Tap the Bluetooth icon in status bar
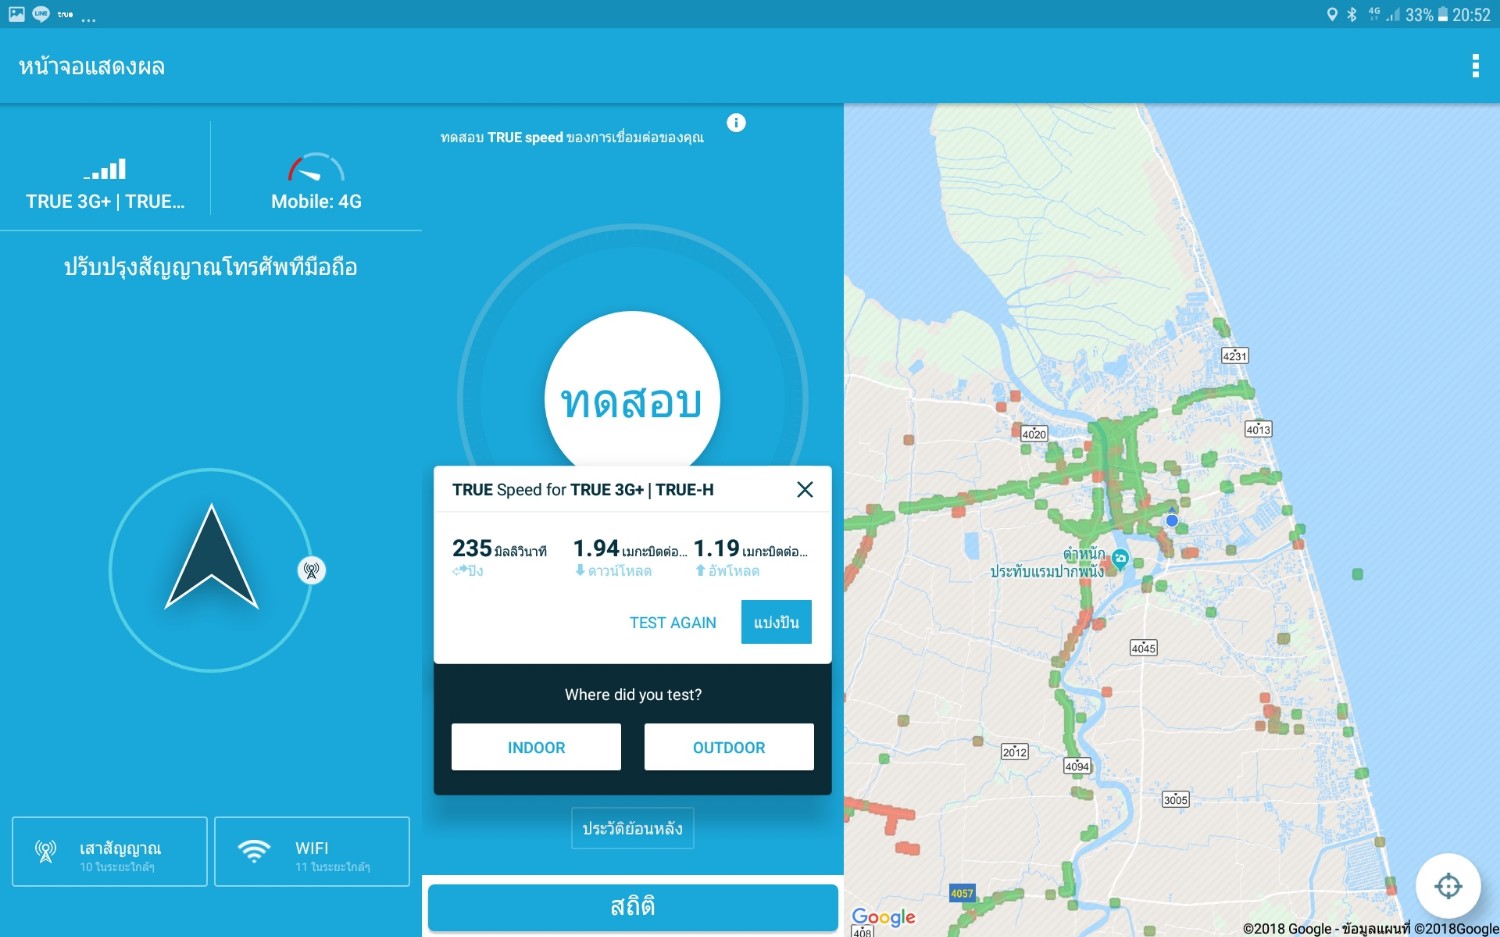Viewport: 1500px width, 937px height. [1352, 15]
